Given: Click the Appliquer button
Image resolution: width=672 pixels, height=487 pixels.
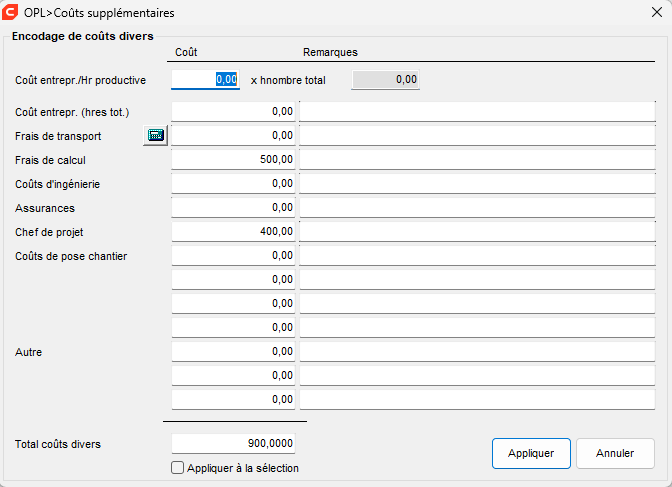Looking at the screenshot, I should tap(531, 453).
